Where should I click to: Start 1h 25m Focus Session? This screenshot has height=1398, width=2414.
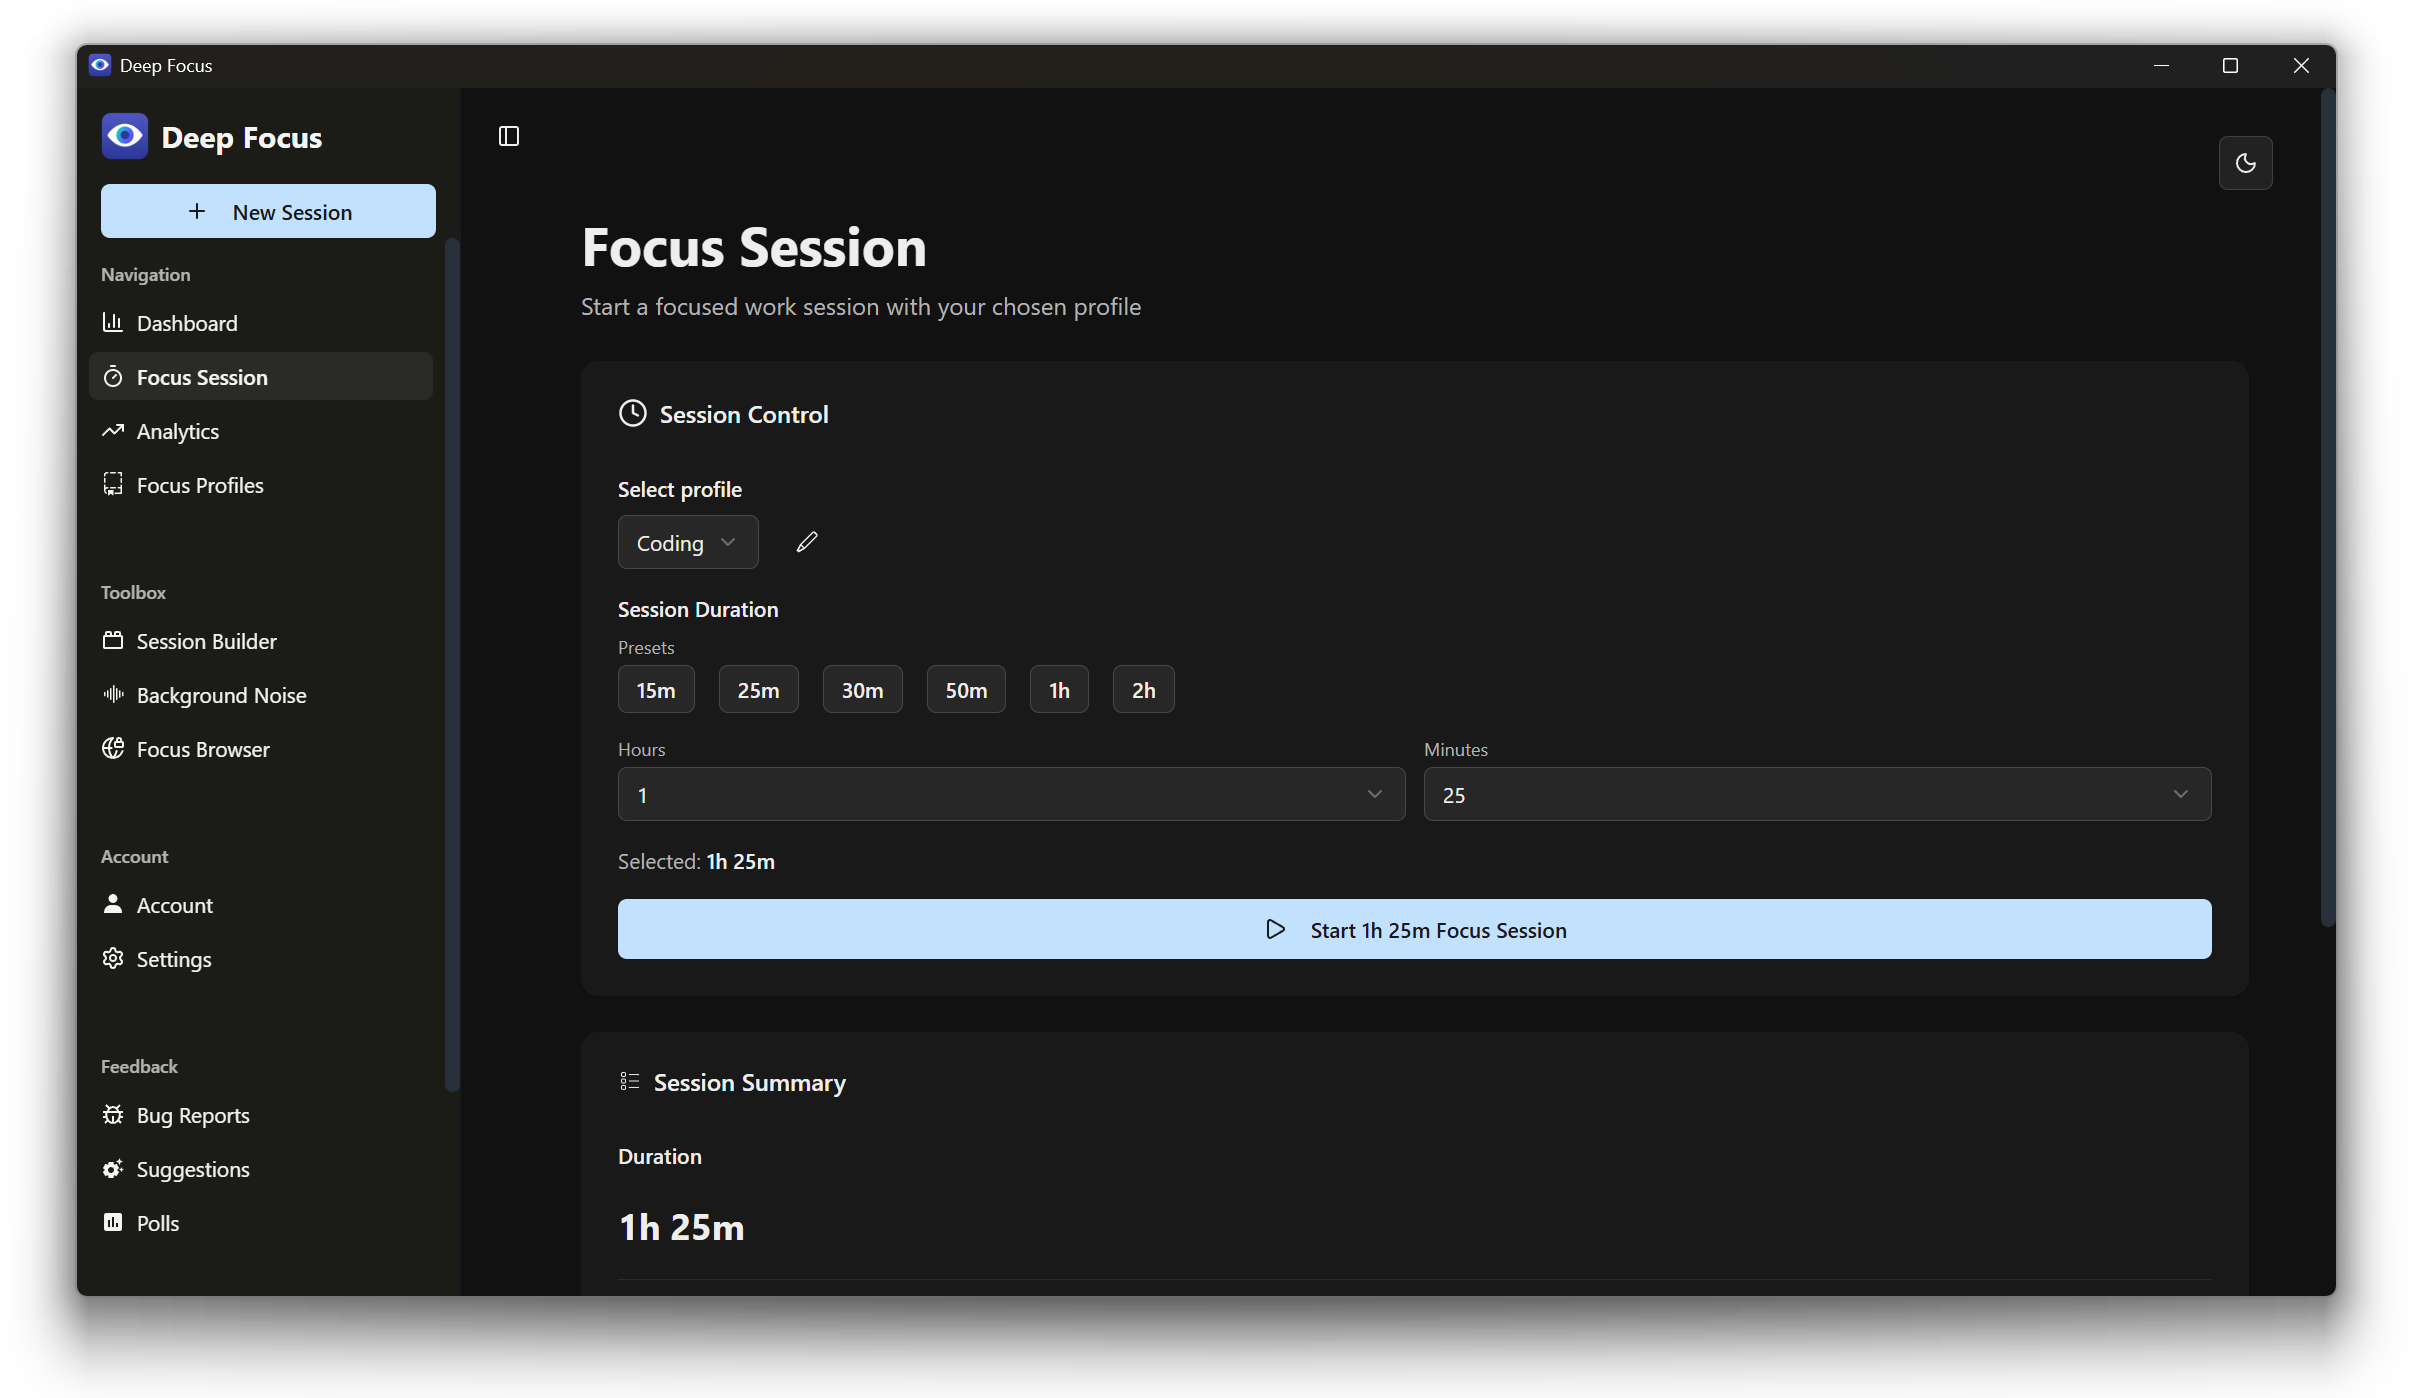click(1414, 929)
